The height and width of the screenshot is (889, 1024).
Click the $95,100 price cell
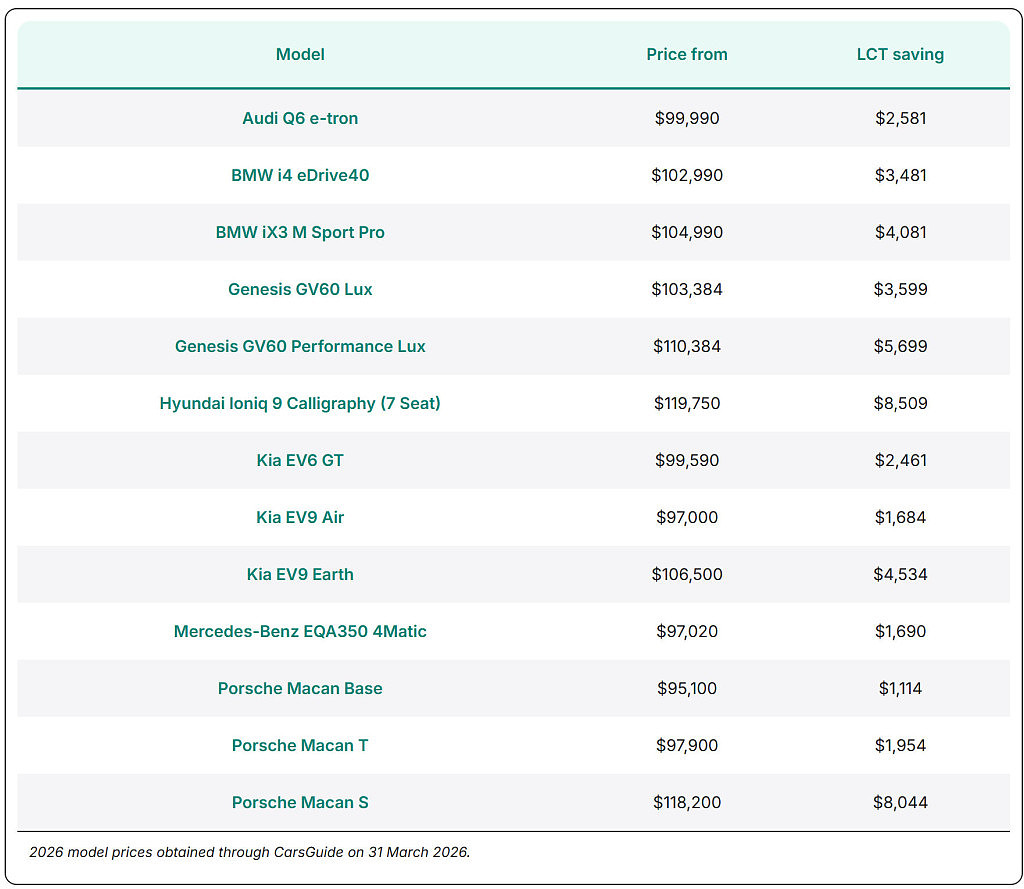[x=687, y=688]
